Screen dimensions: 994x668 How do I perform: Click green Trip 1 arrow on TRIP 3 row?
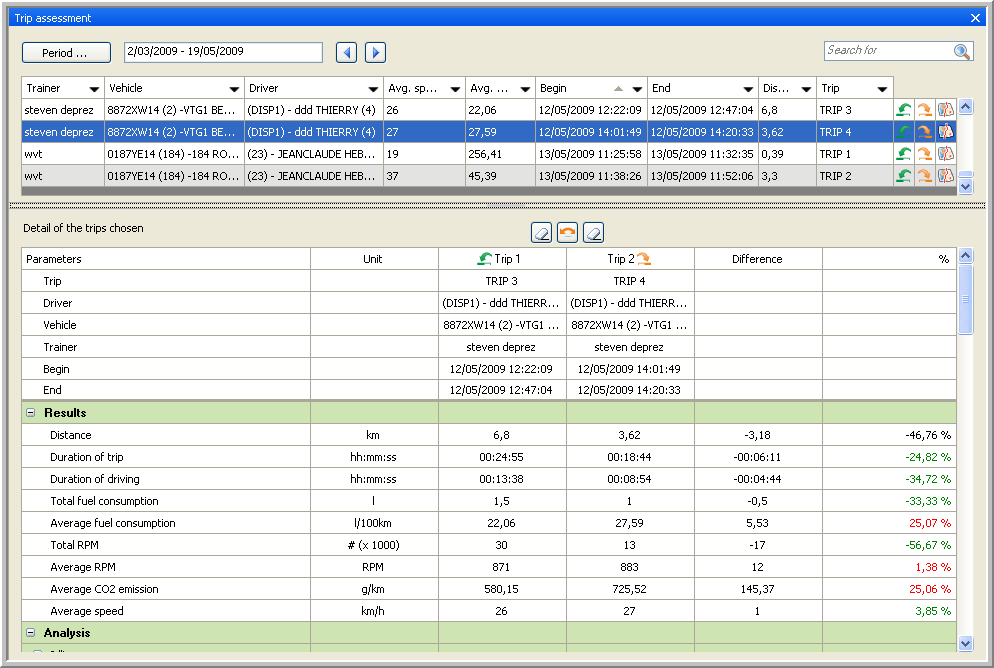point(904,110)
